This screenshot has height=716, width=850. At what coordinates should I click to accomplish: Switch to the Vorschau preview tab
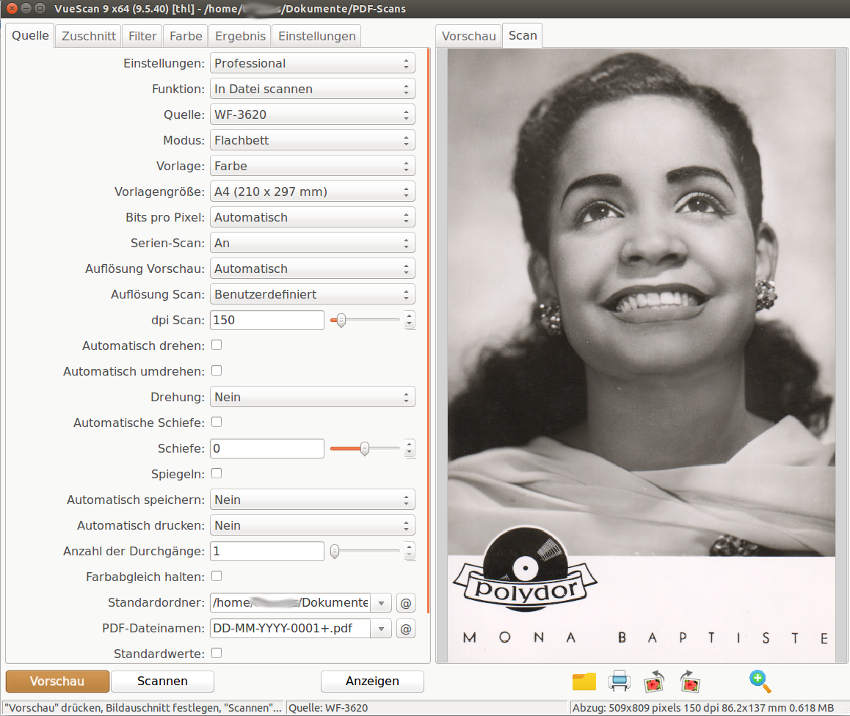point(469,36)
